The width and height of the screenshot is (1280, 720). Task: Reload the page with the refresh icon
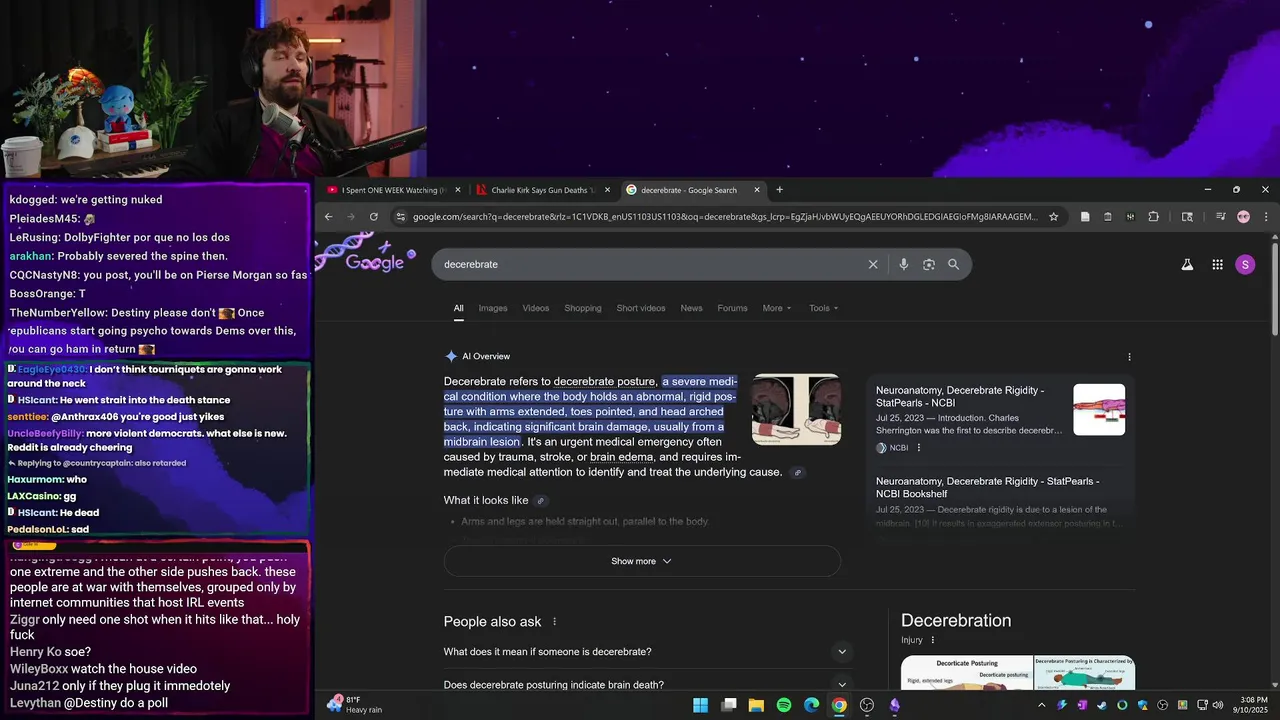tap(374, 216)
